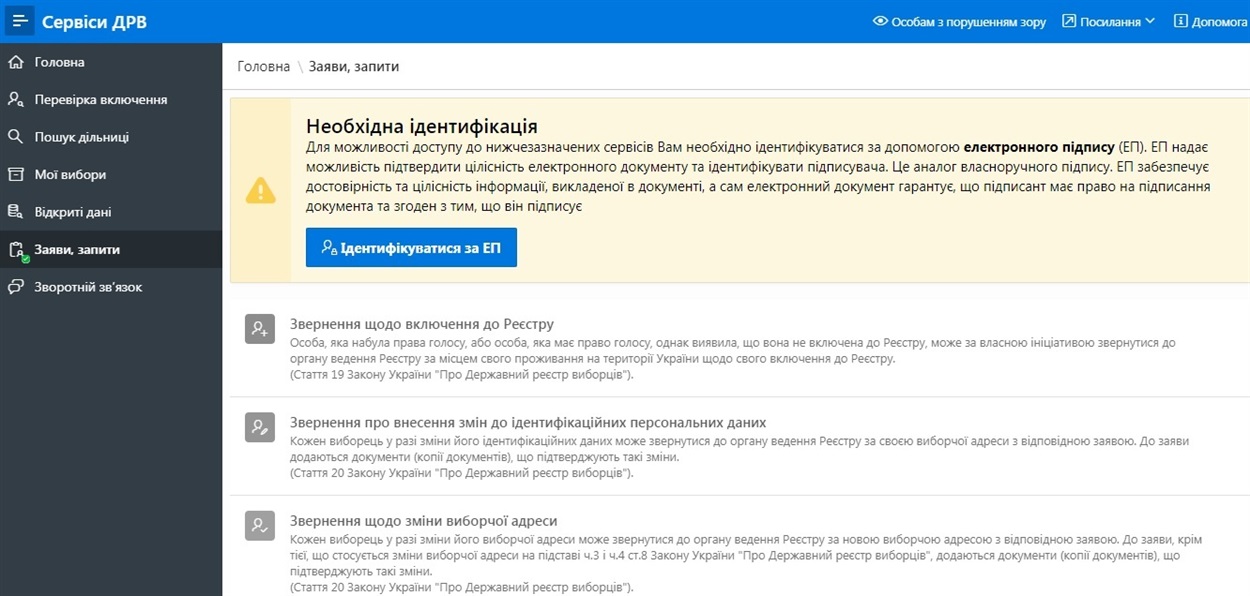This screenshot has height=596, width=1250.
Task: Open Відкриті дані menu item
Action: 111,212
